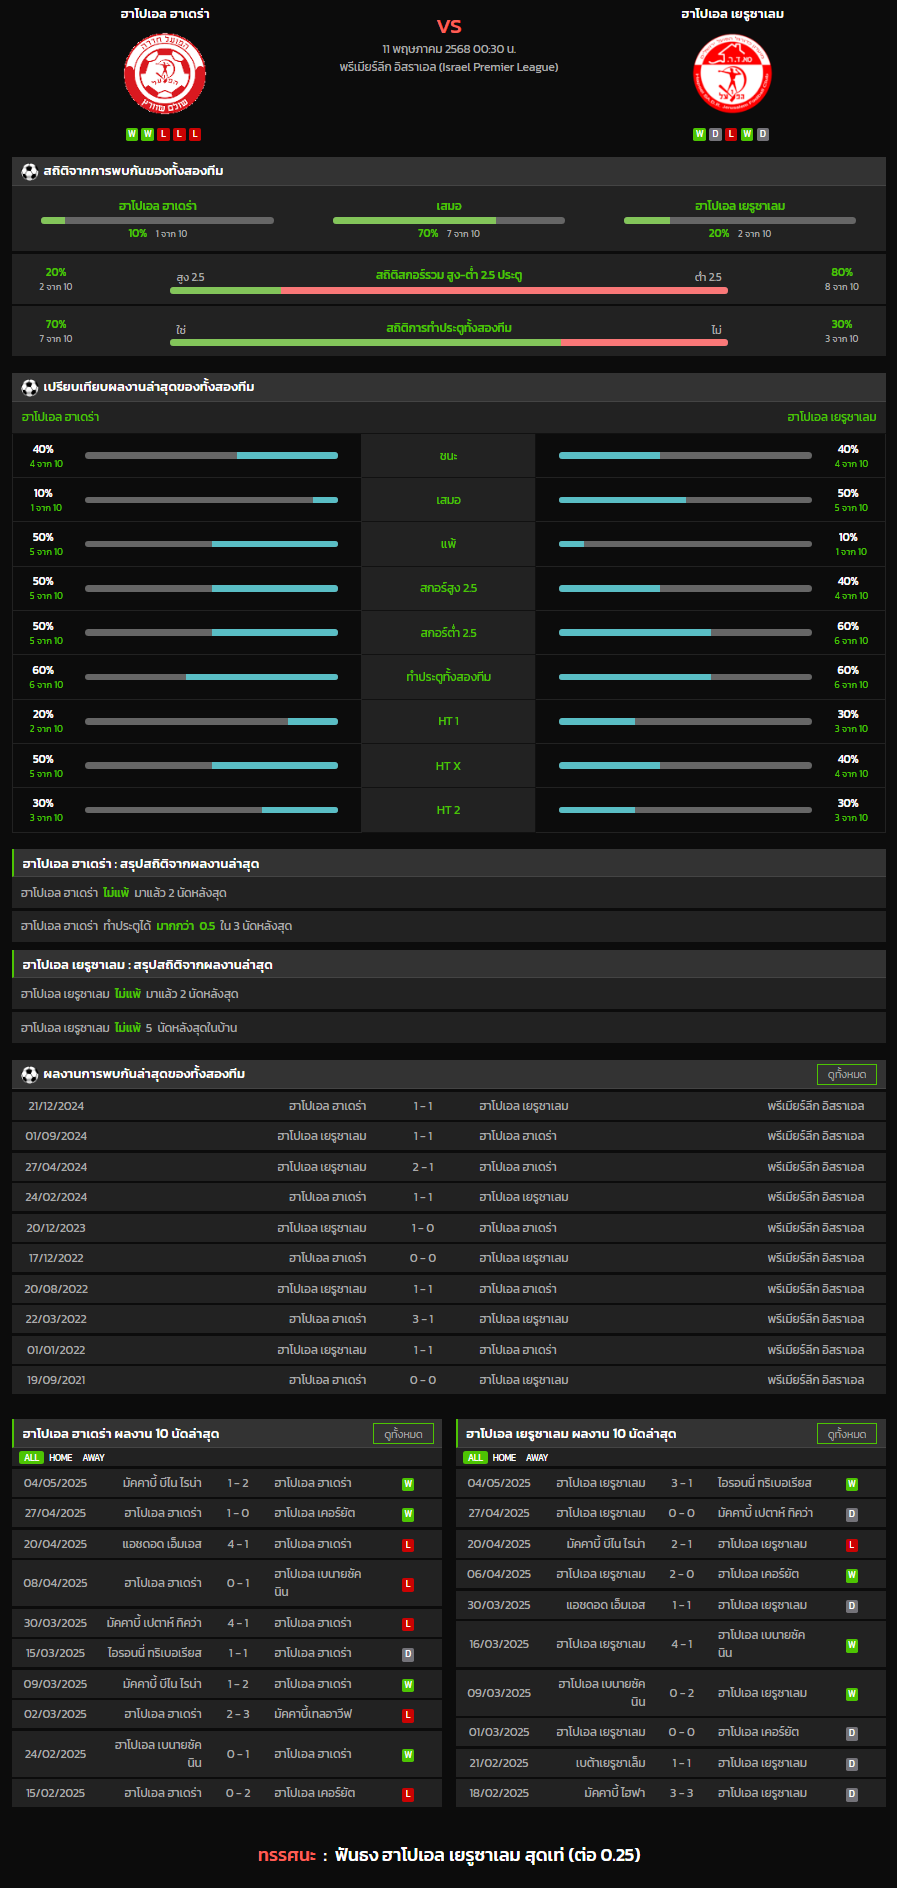This screenshot has height=1888, width=897.
Task: Click the both-teams-to-score (ใช่/ไม่) bar
Action: pos(449,342)
